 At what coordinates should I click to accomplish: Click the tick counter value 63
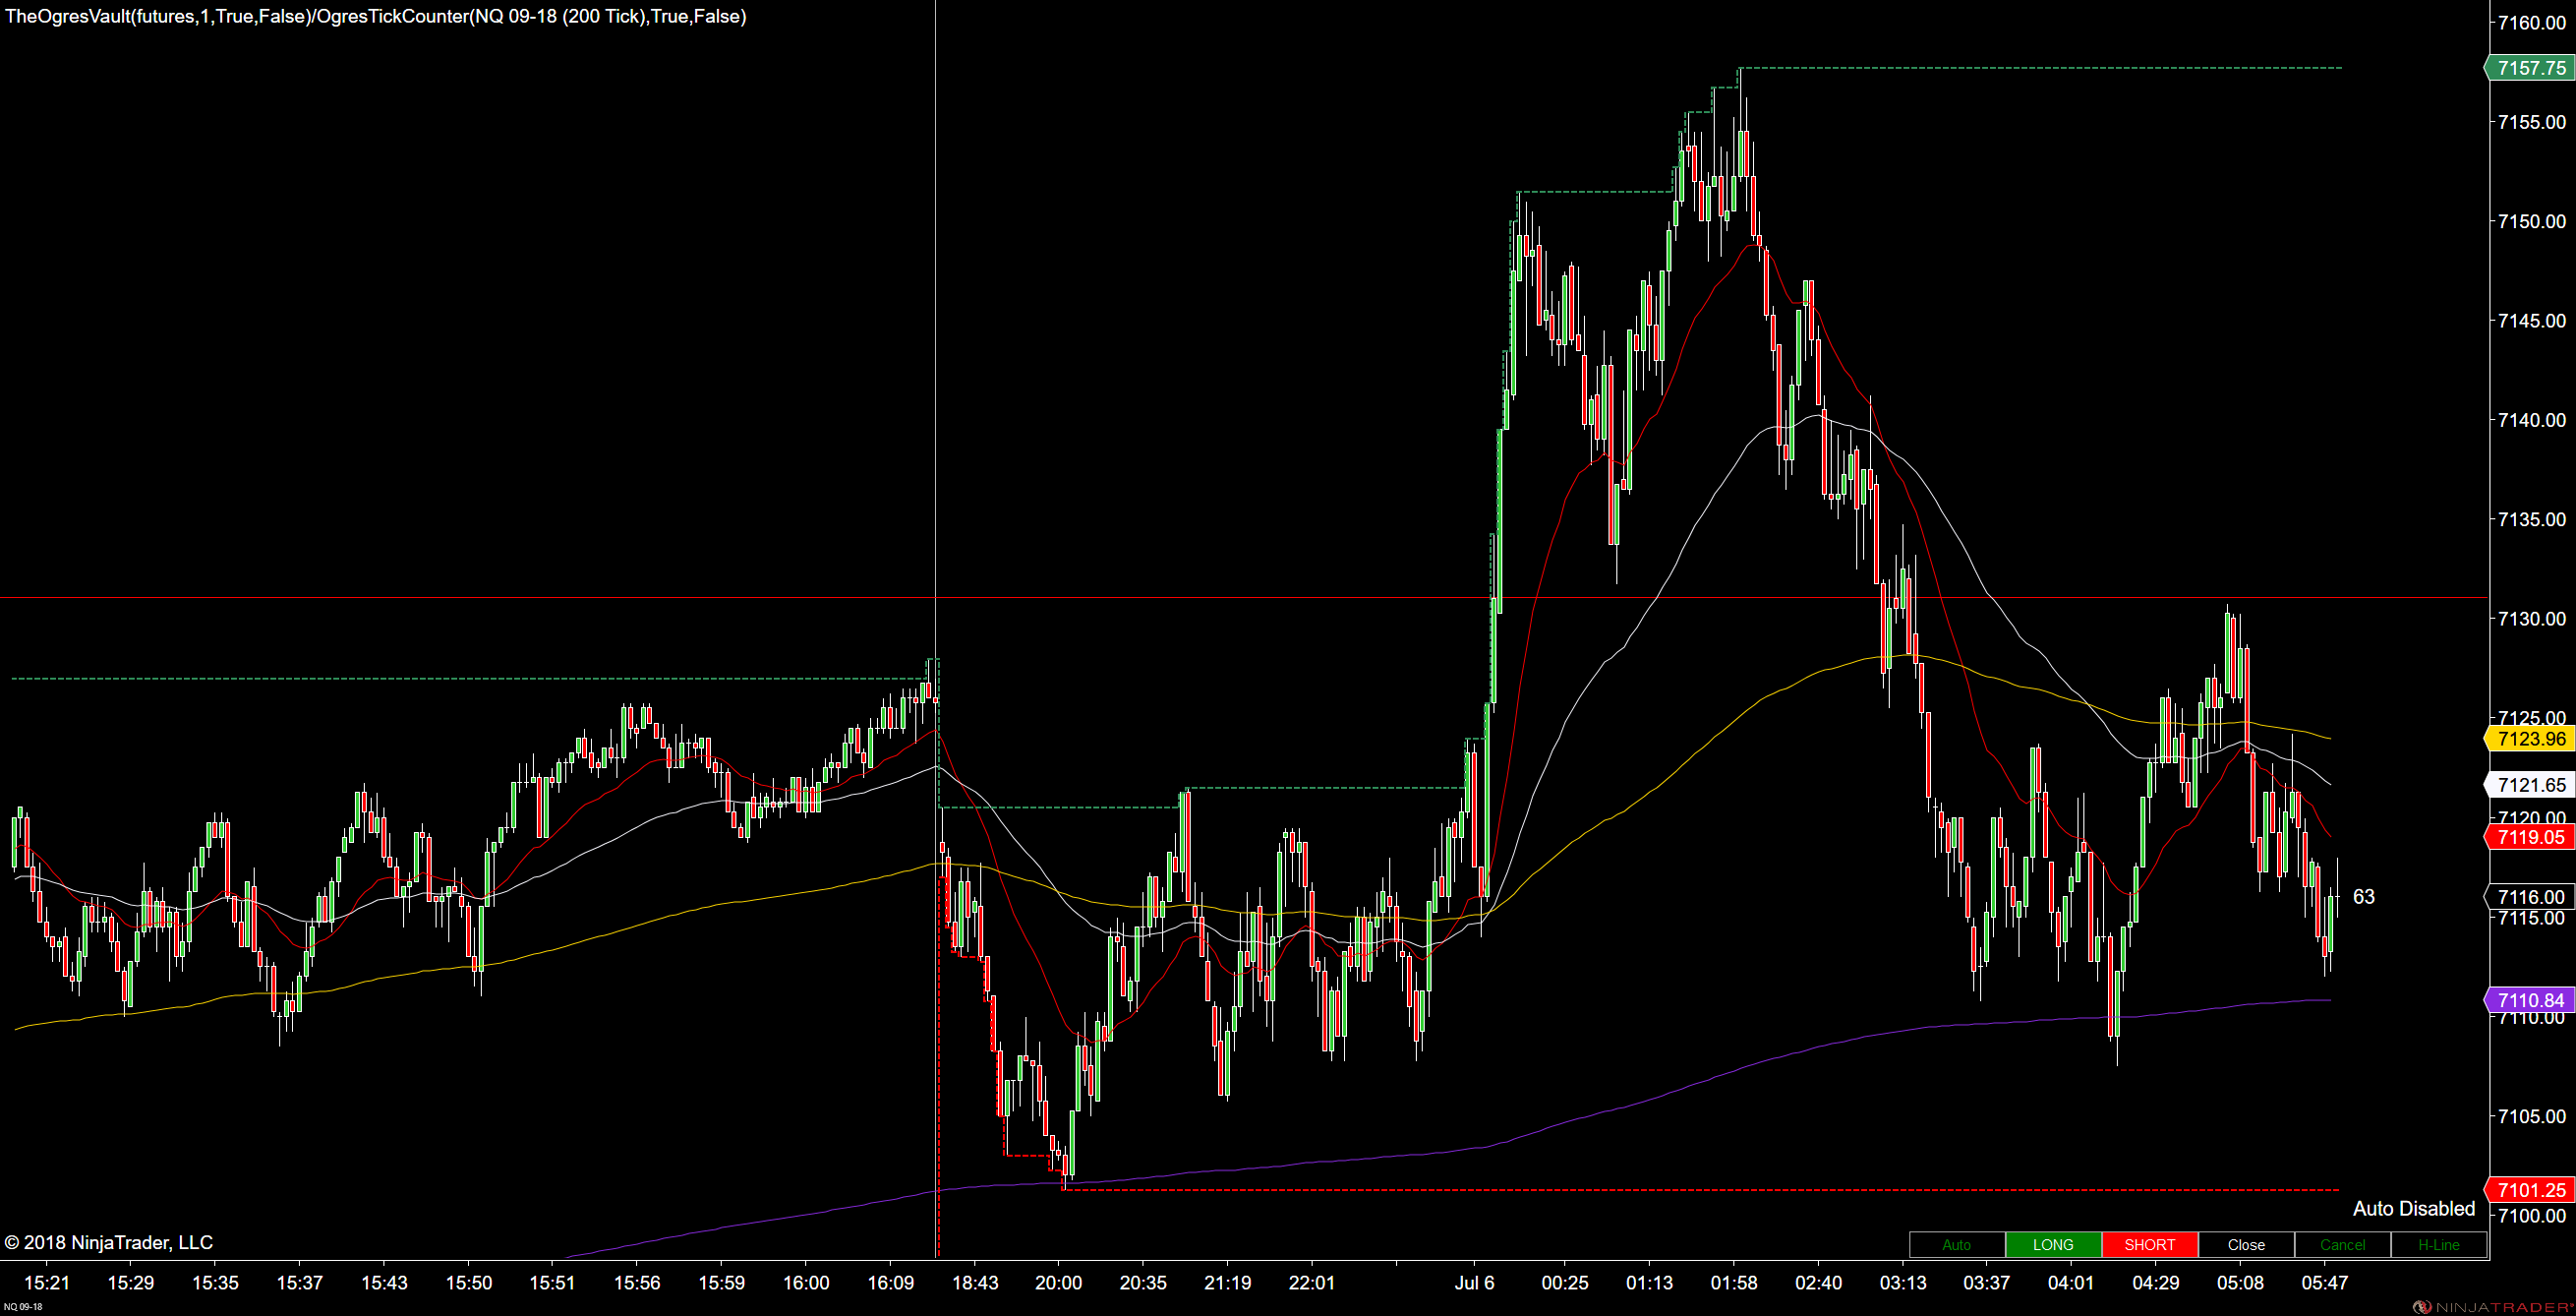[x=2364, y=897]
